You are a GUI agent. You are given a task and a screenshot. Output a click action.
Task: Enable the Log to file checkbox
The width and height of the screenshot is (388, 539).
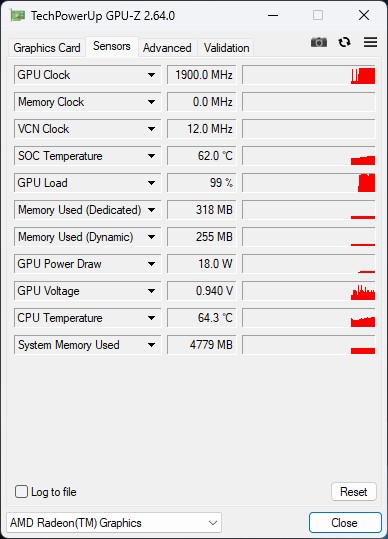click(x=21, y=492)
